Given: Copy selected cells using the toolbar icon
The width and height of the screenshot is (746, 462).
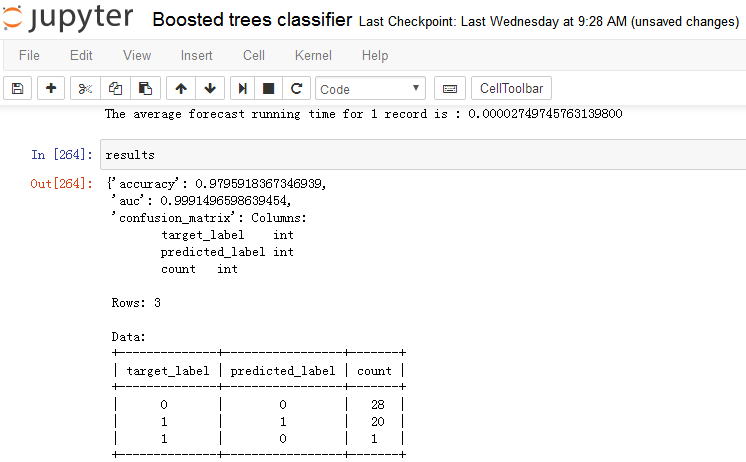Looking at the screenshot, I should coord(115,89).
